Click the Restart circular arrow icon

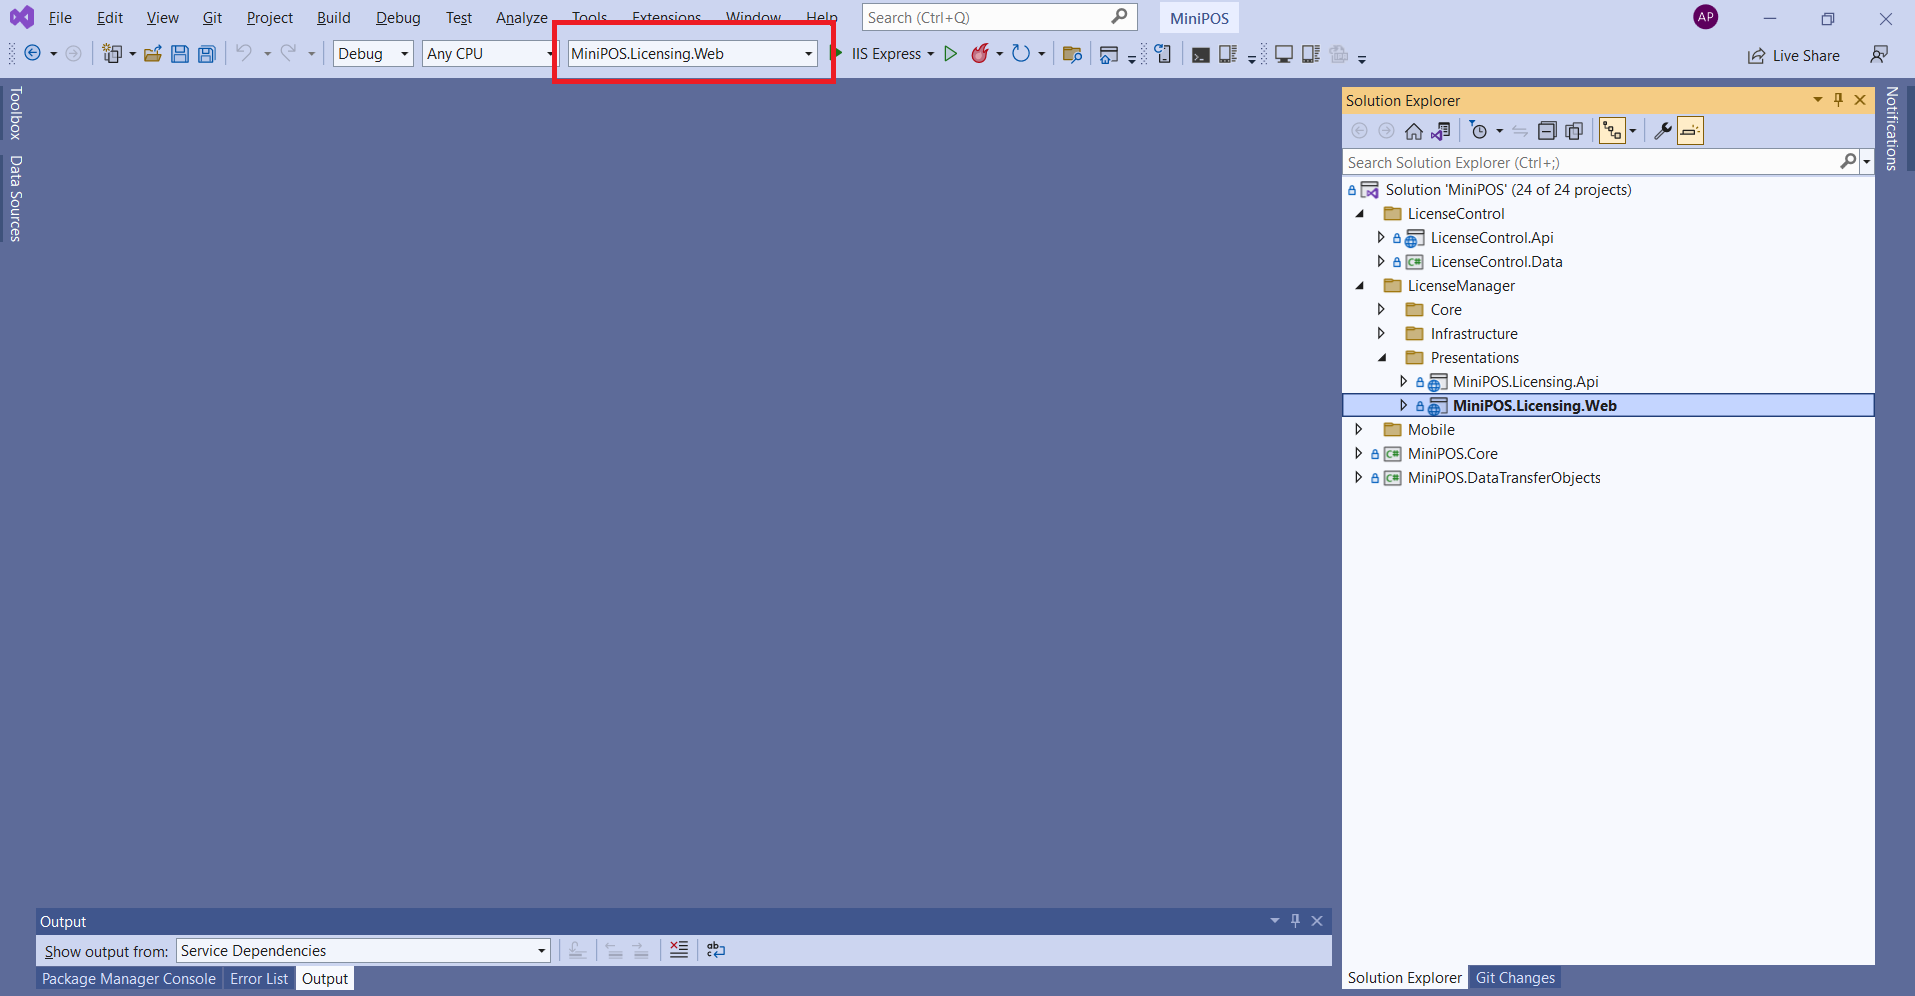click(x=1021, y=53)
